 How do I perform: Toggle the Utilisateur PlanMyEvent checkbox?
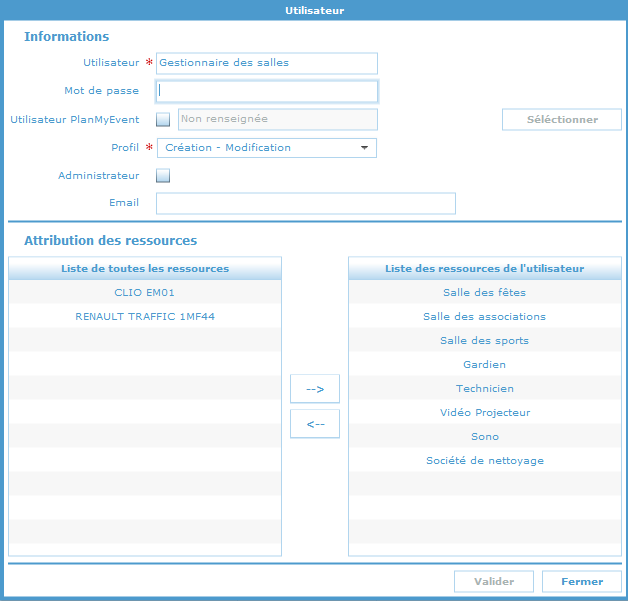(x=164, y=120)
